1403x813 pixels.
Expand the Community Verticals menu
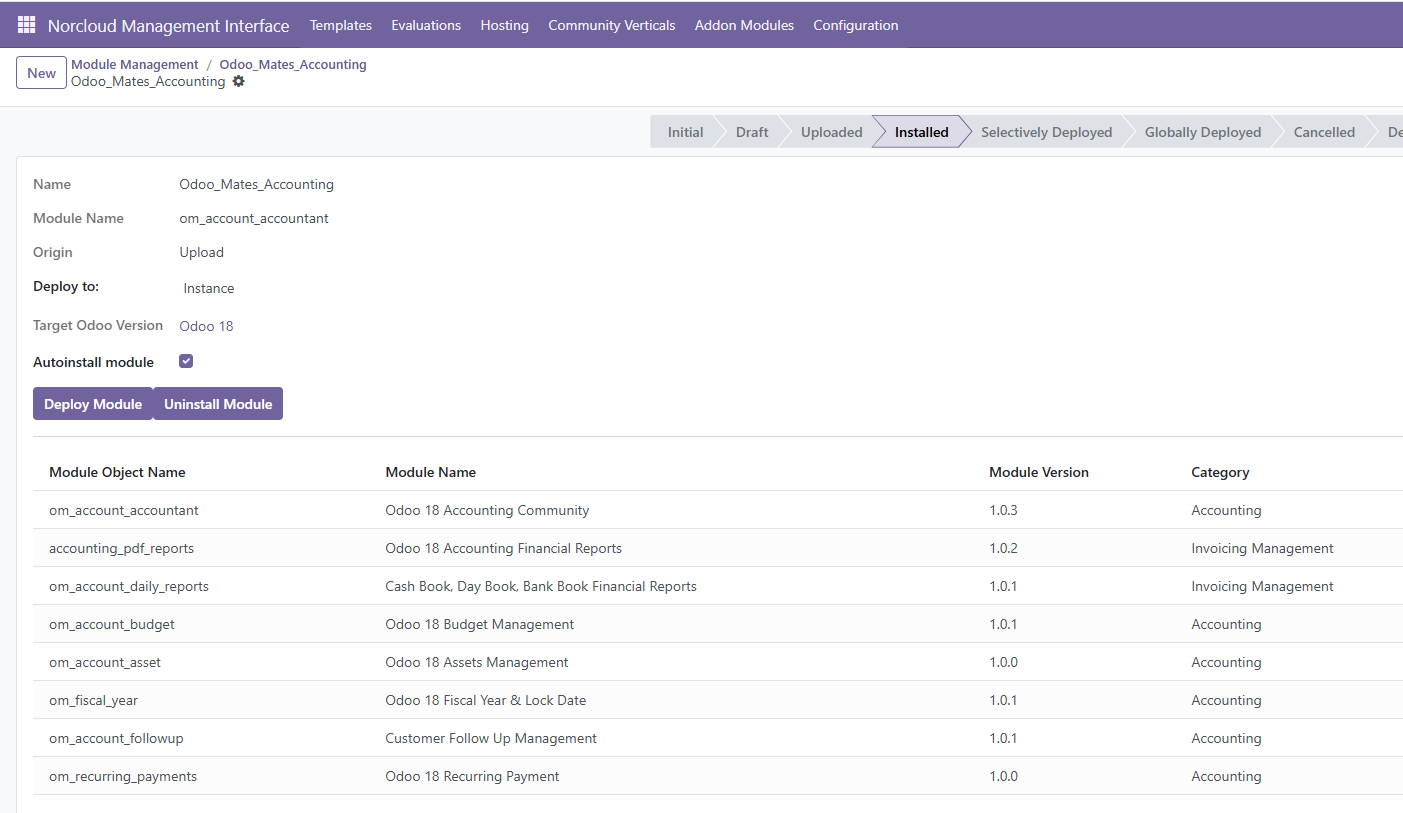coord(612,25)
